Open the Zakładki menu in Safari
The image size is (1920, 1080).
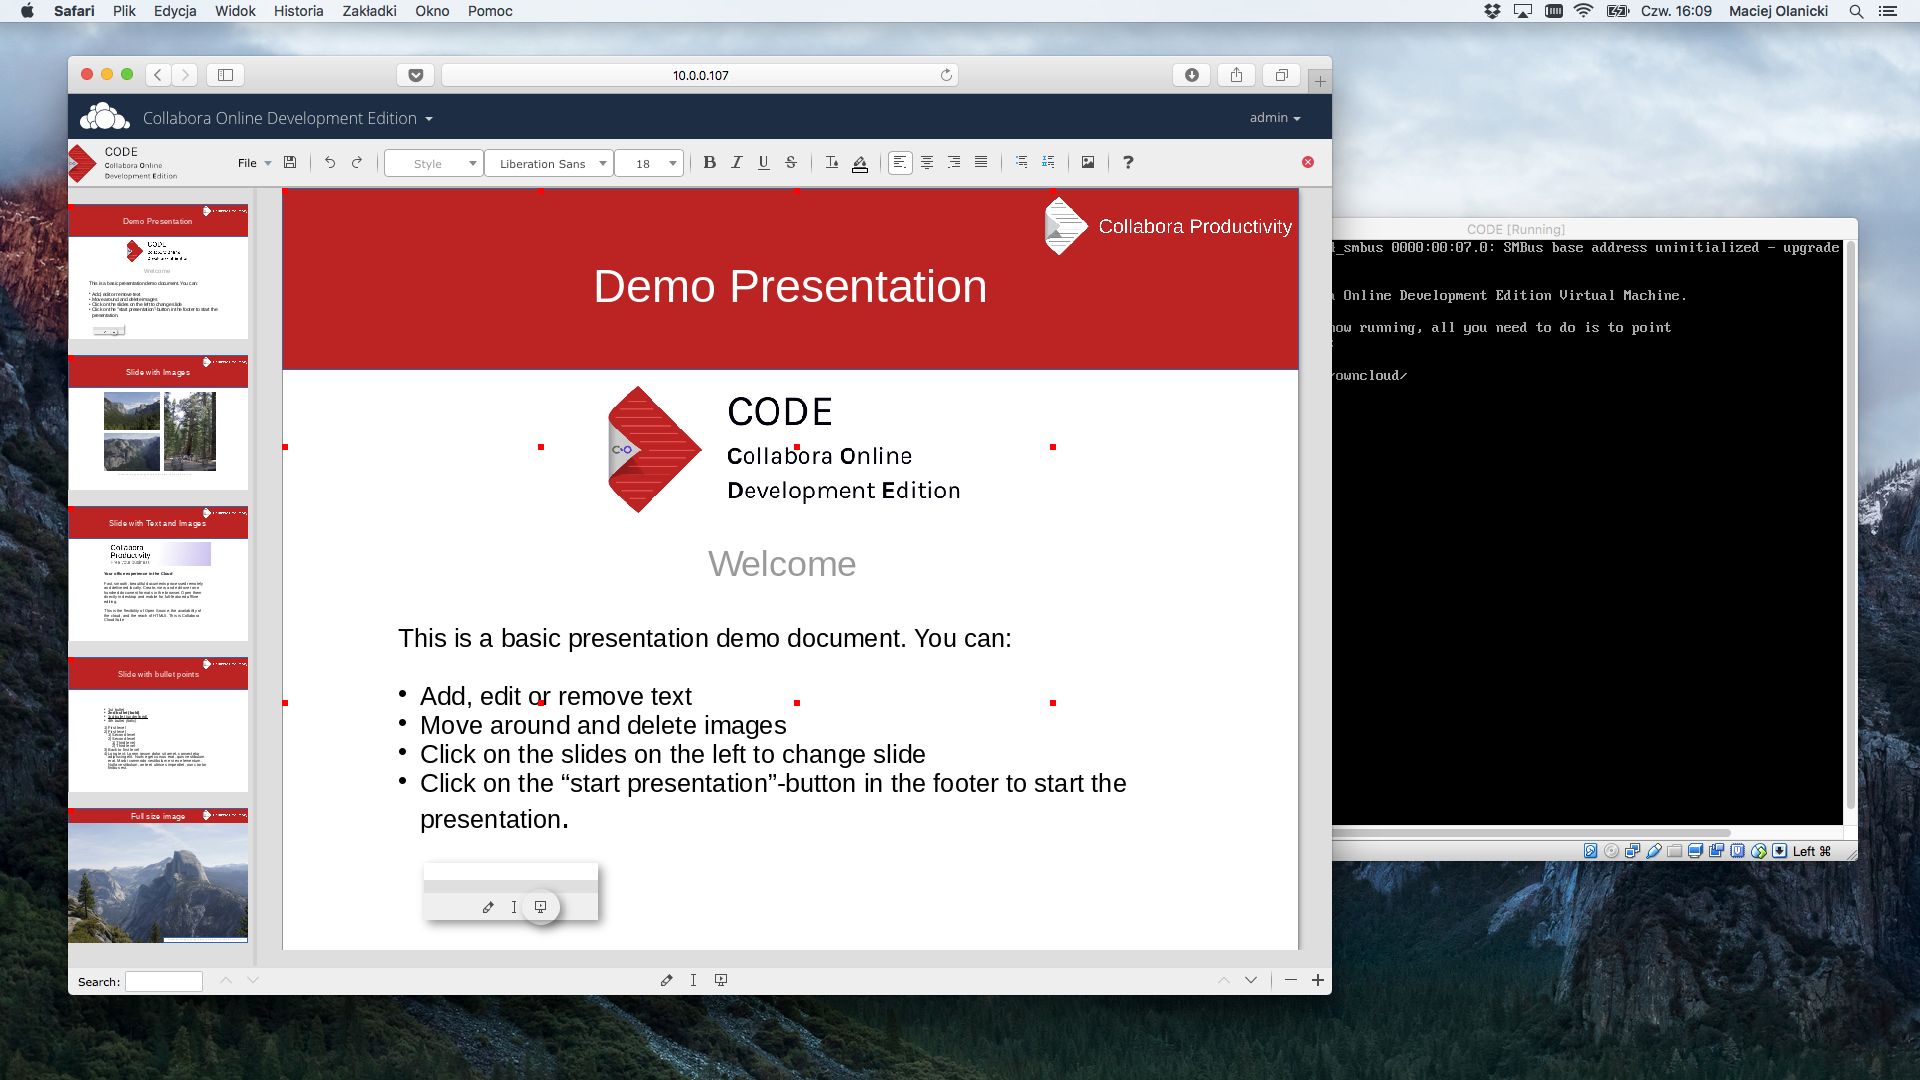369,11
